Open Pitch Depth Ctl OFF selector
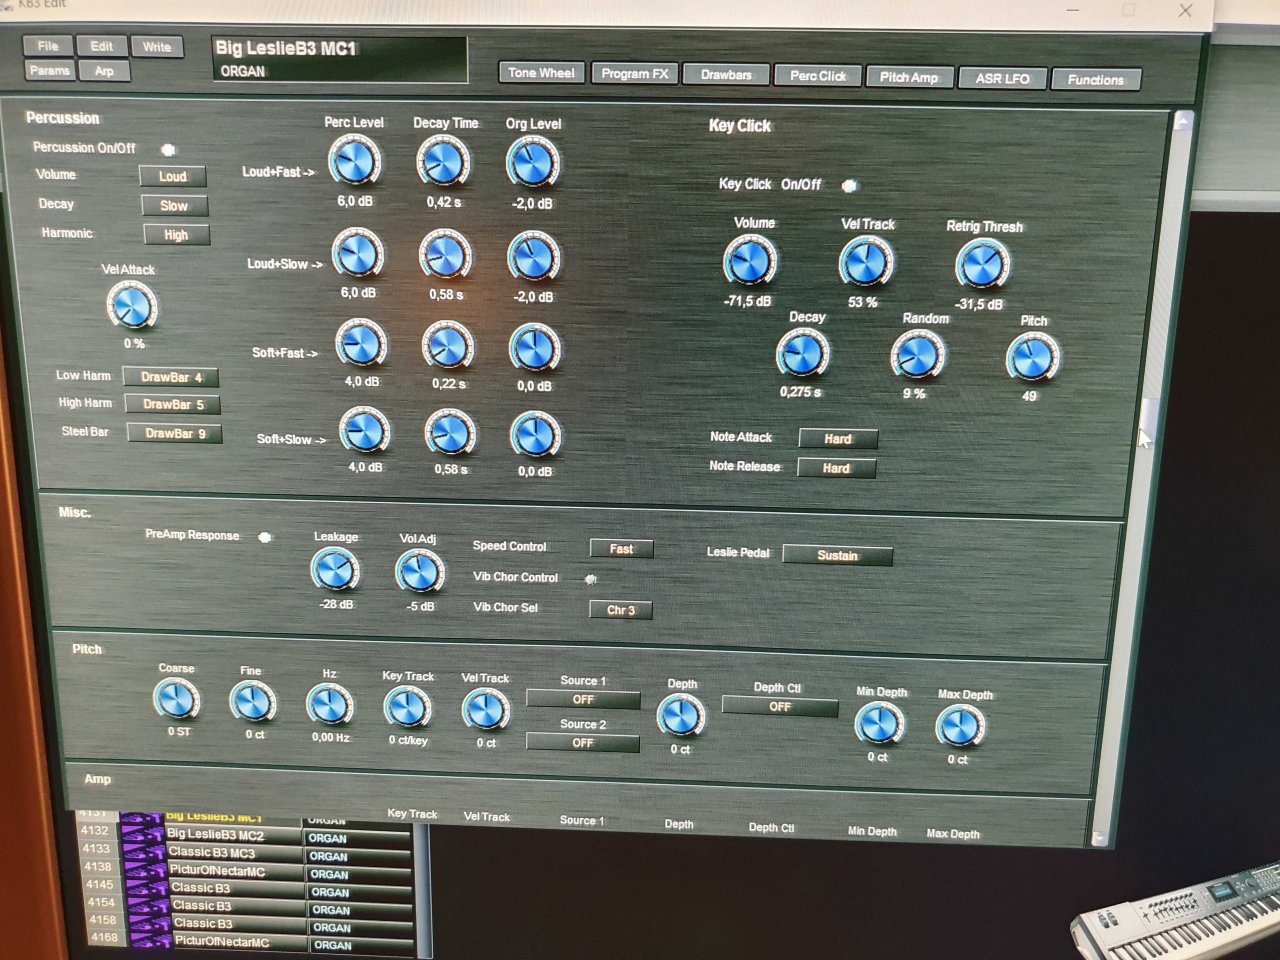The image size is (1280, 960). pos(780,706)
